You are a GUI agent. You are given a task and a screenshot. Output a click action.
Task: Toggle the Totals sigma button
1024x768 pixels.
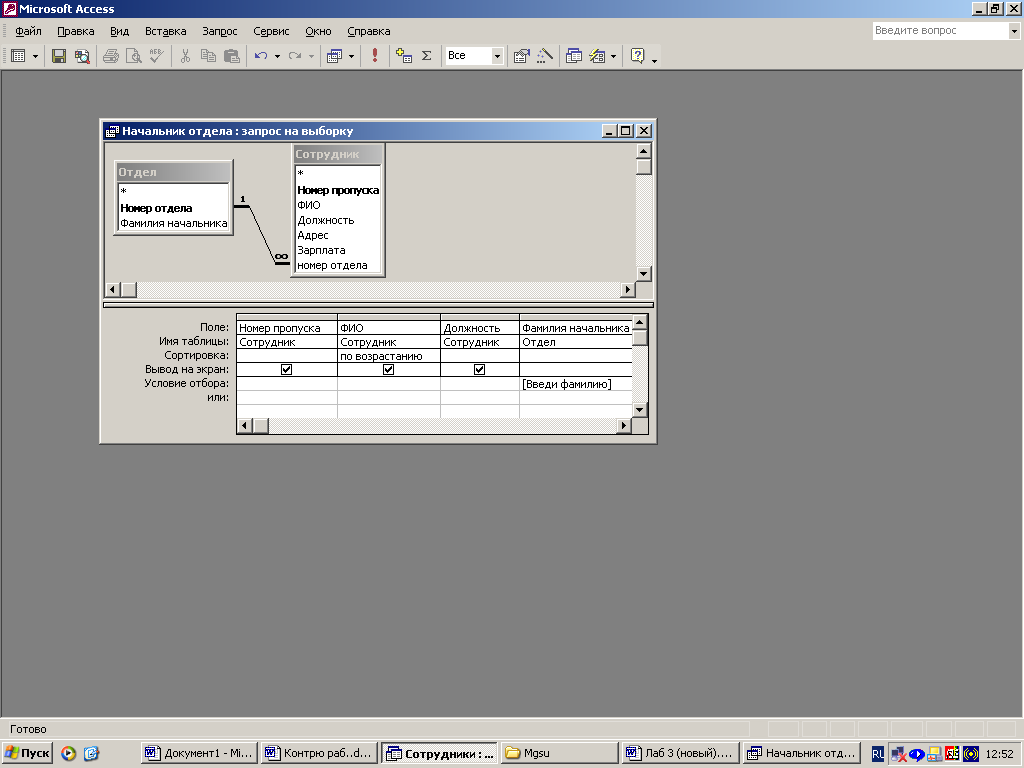(426, 56)
